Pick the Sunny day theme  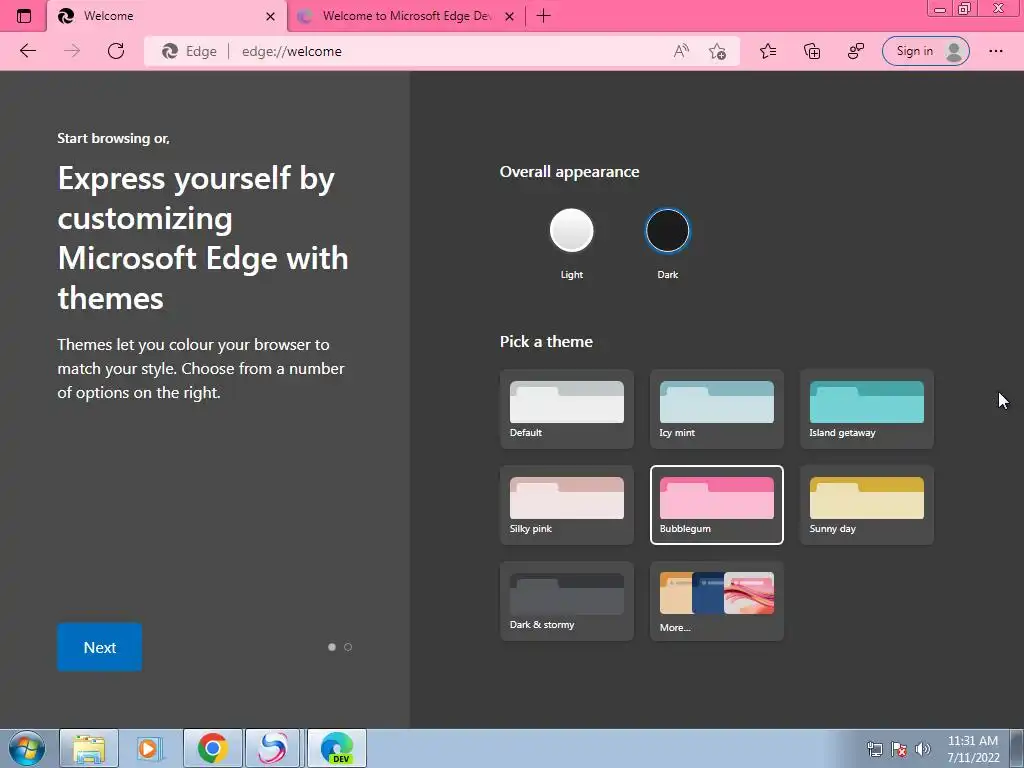tap(867, 505)
